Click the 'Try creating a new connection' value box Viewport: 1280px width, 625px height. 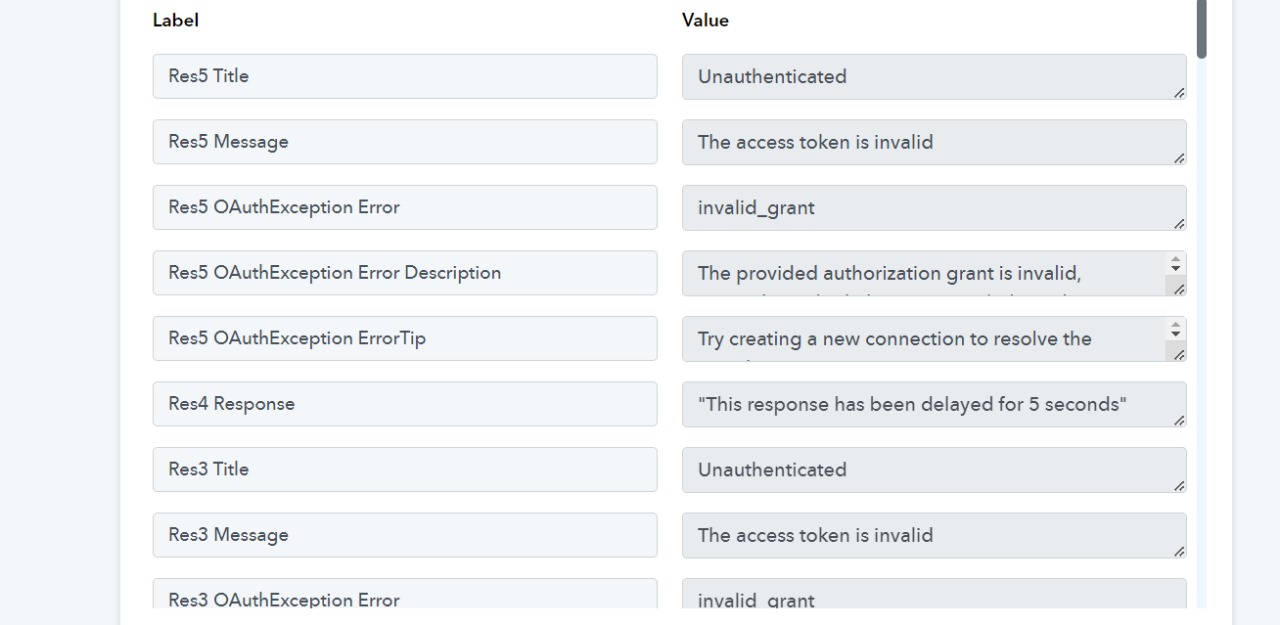[934, 339]
